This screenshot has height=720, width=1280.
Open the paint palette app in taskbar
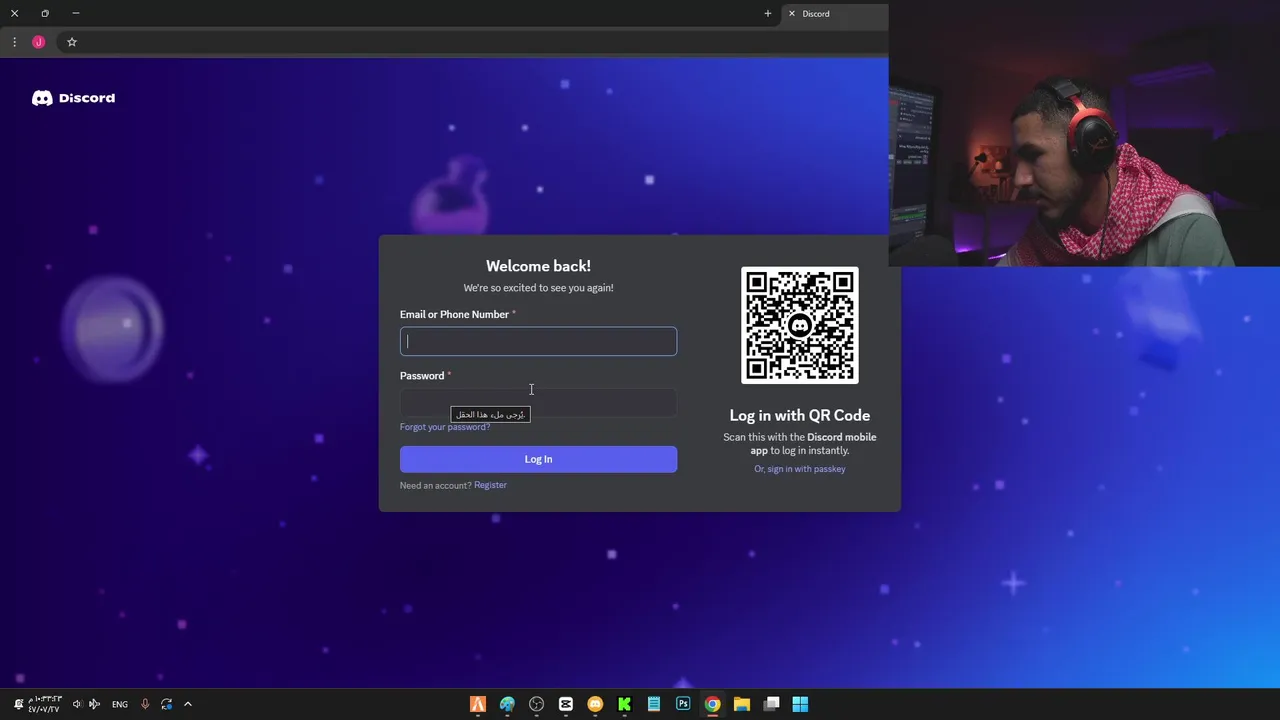507,704
